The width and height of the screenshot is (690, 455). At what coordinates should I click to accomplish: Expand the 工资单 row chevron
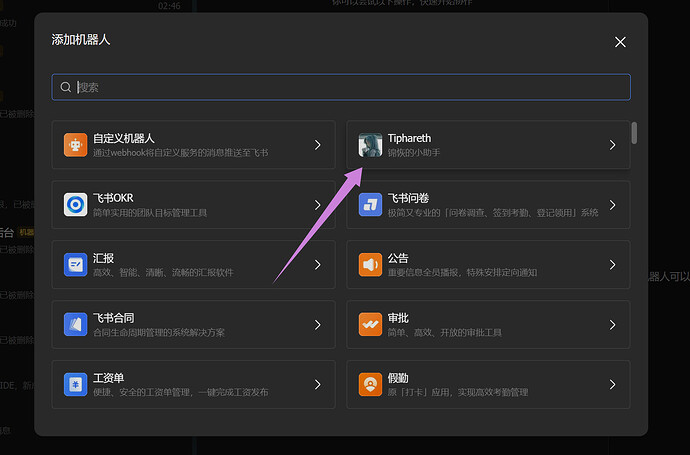(x=318, y=384)
